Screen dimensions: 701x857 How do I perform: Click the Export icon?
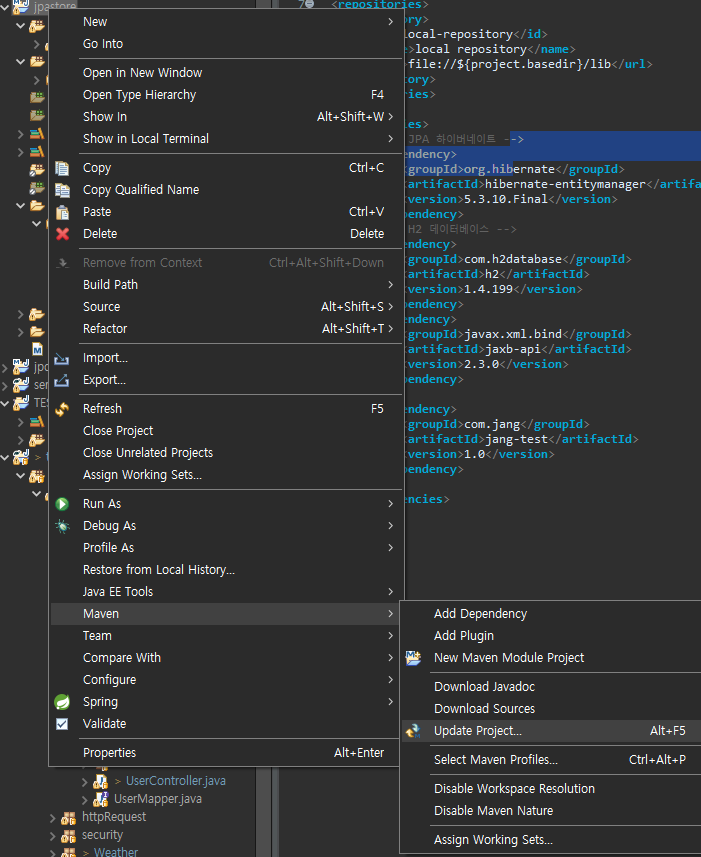click(x=62, y=380)
